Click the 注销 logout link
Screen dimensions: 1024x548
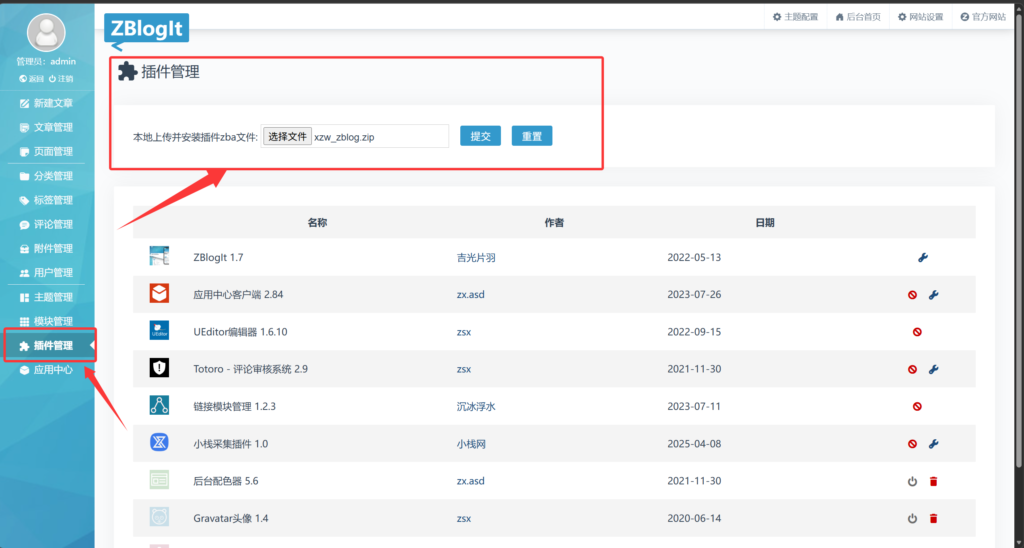61,78
